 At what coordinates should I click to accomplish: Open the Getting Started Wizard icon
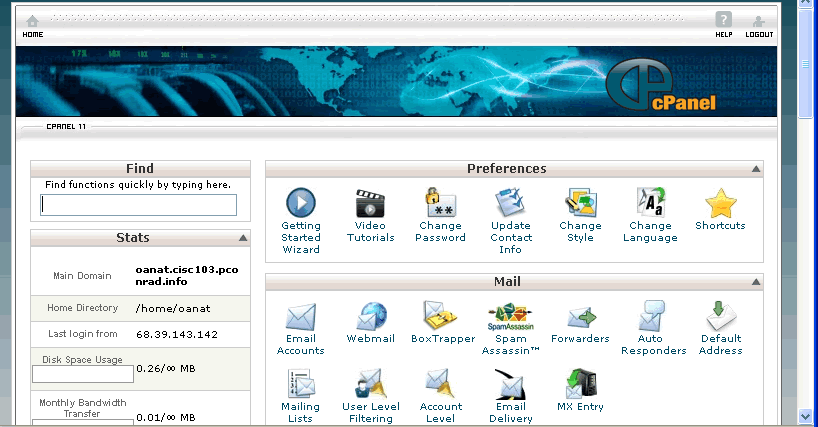pyautogui.click(x=301, y=202)
